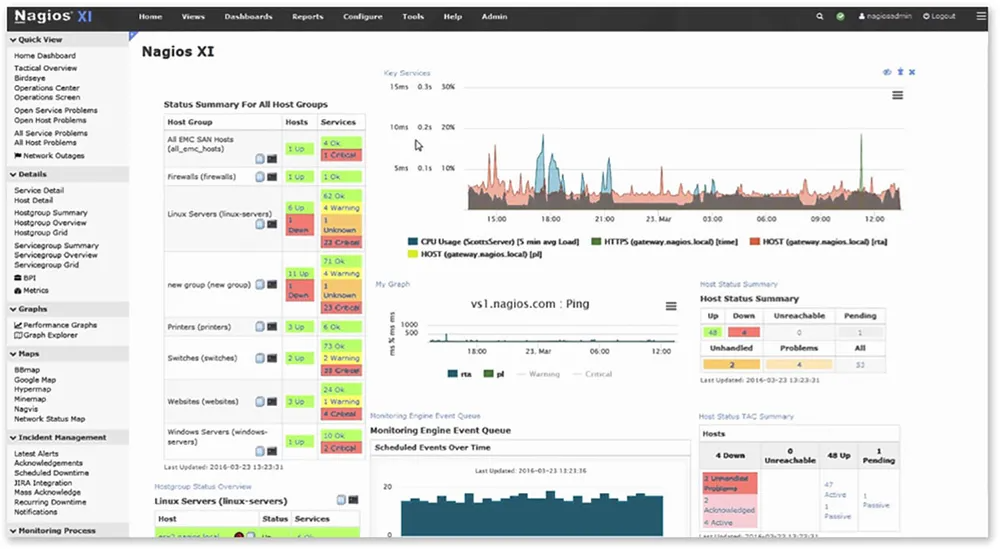Click the terminal icon beside Firewalls host group
Screen dimensions: 1000x549
coord(272,177)
